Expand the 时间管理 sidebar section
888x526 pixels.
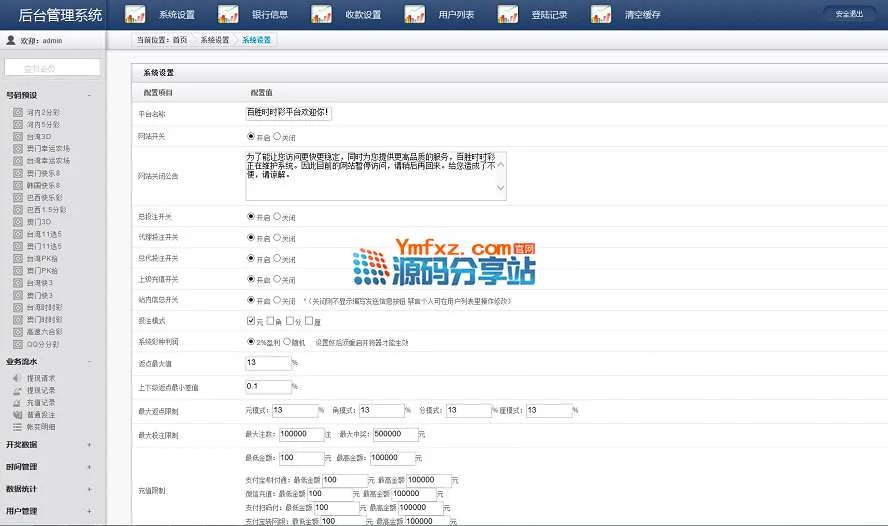pyautogui.click(x=88, y=466)
